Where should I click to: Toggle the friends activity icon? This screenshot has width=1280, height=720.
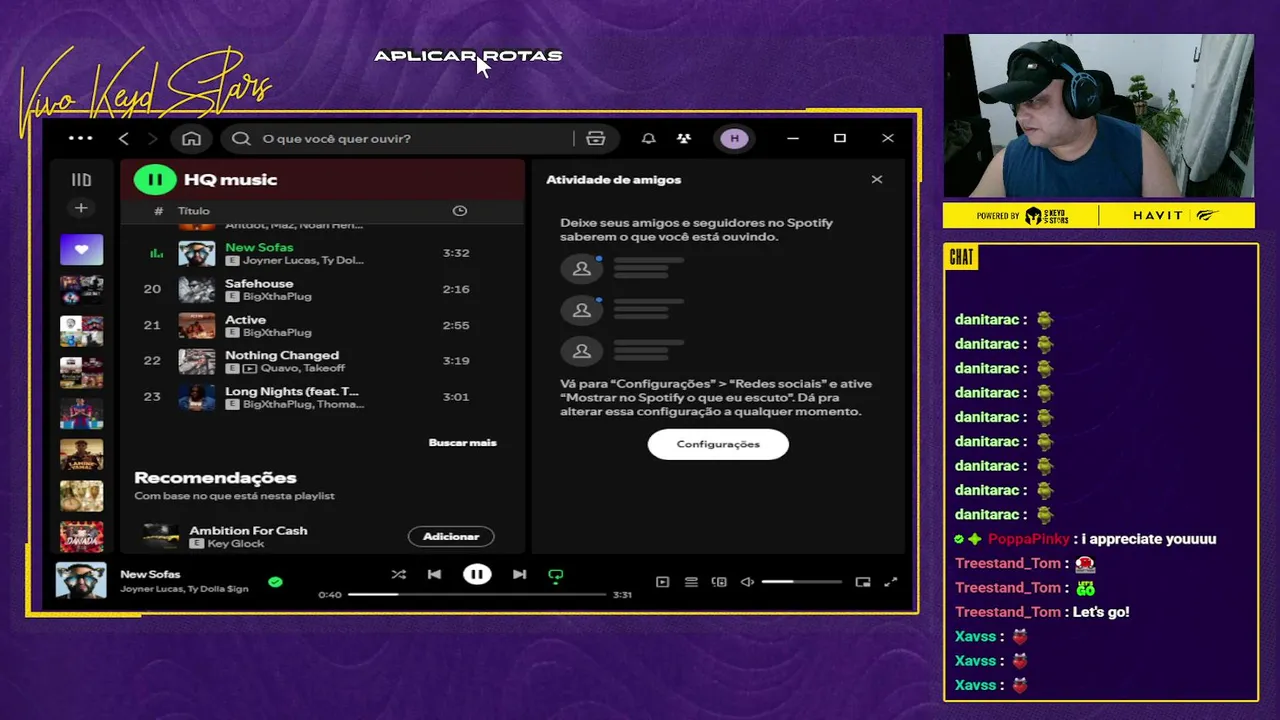684,139
